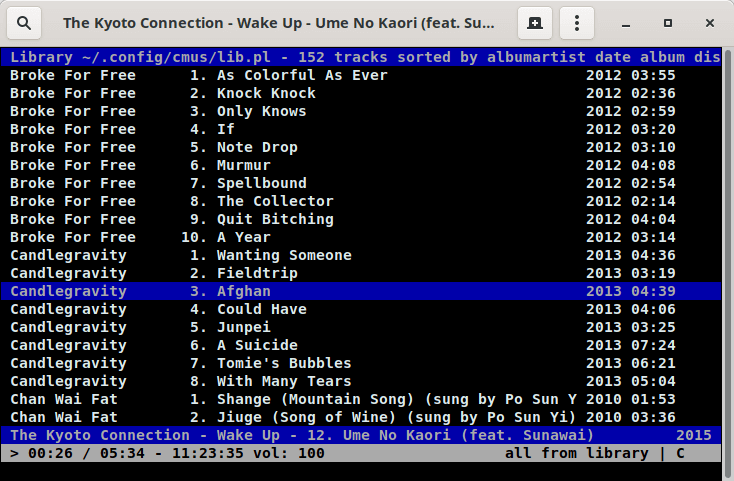
Task: Select track 'Wanting Someone'
Action: pos(361,255)
